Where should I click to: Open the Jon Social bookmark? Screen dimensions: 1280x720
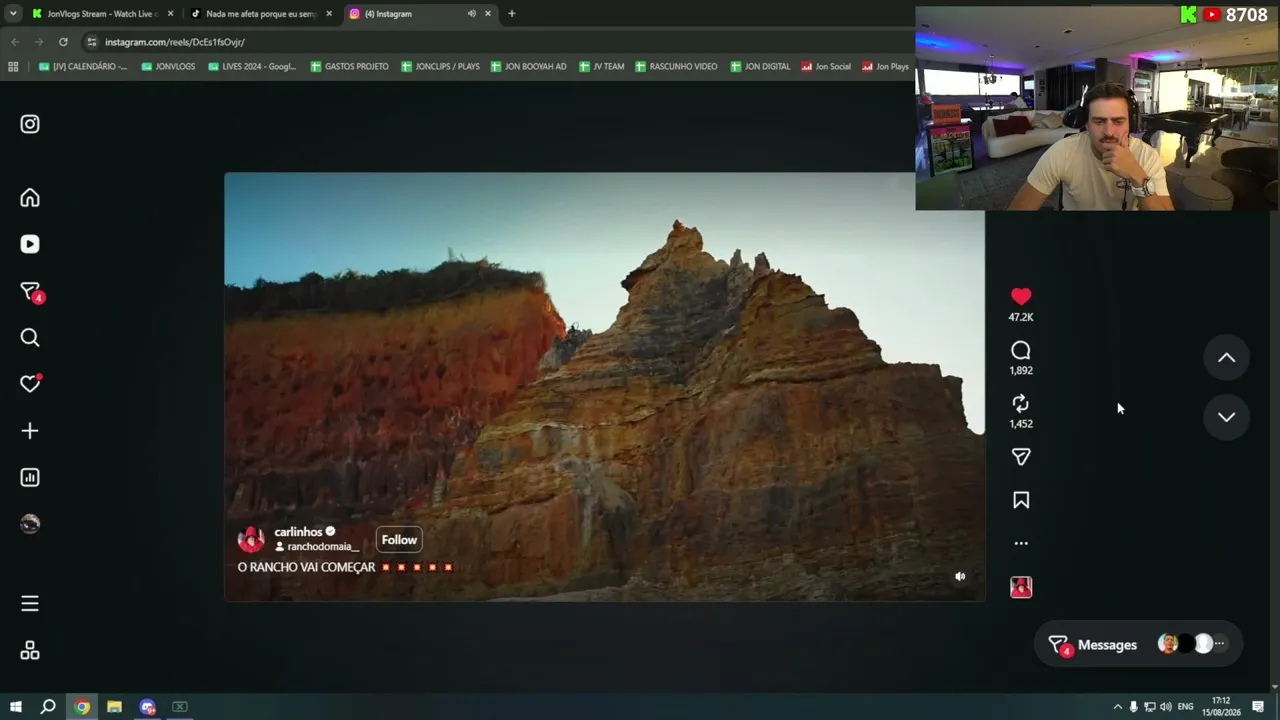tap(825, 67)
